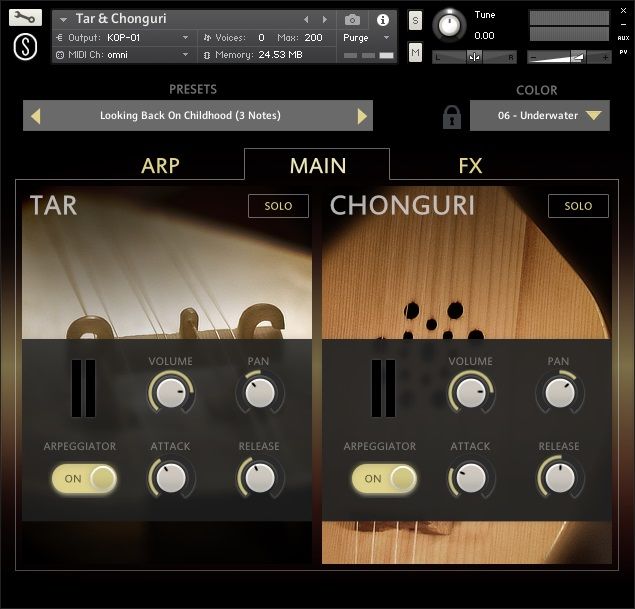Click the volume plus sign

pyautogui.click(x=605, y=57)
